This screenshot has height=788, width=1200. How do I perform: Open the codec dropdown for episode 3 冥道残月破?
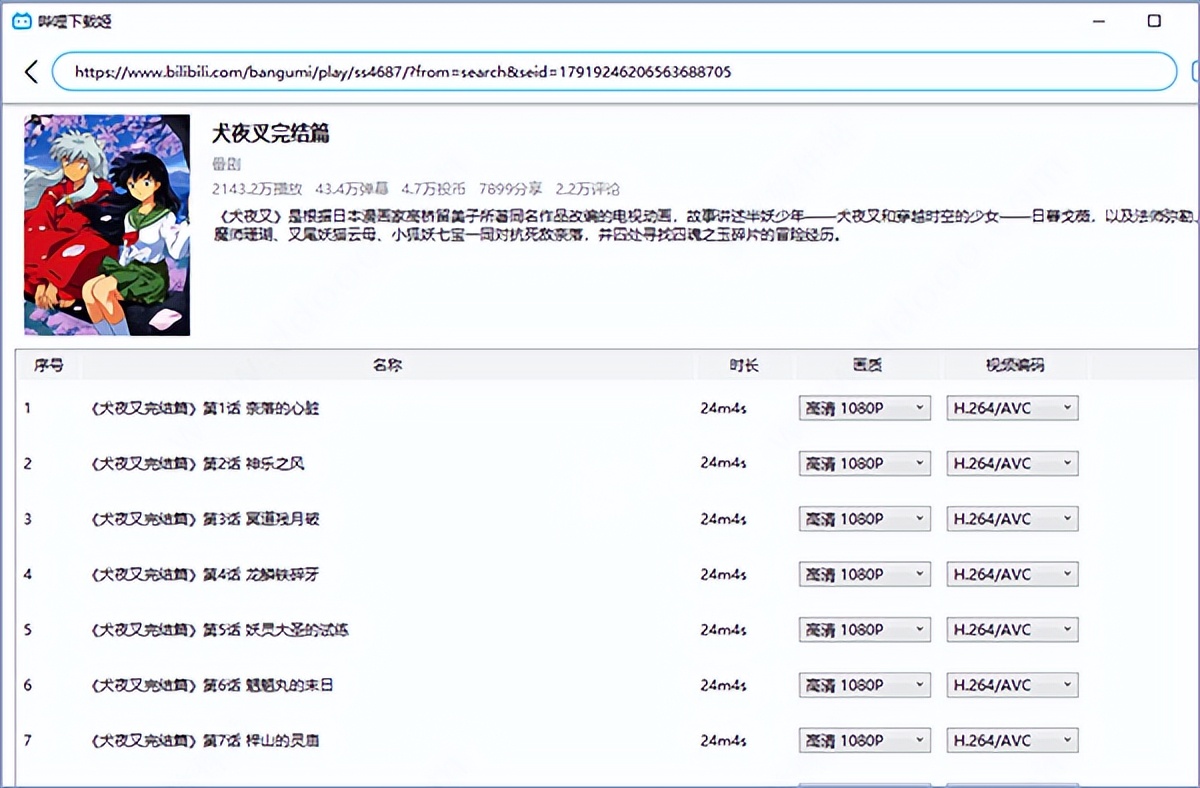(1011, 519)
